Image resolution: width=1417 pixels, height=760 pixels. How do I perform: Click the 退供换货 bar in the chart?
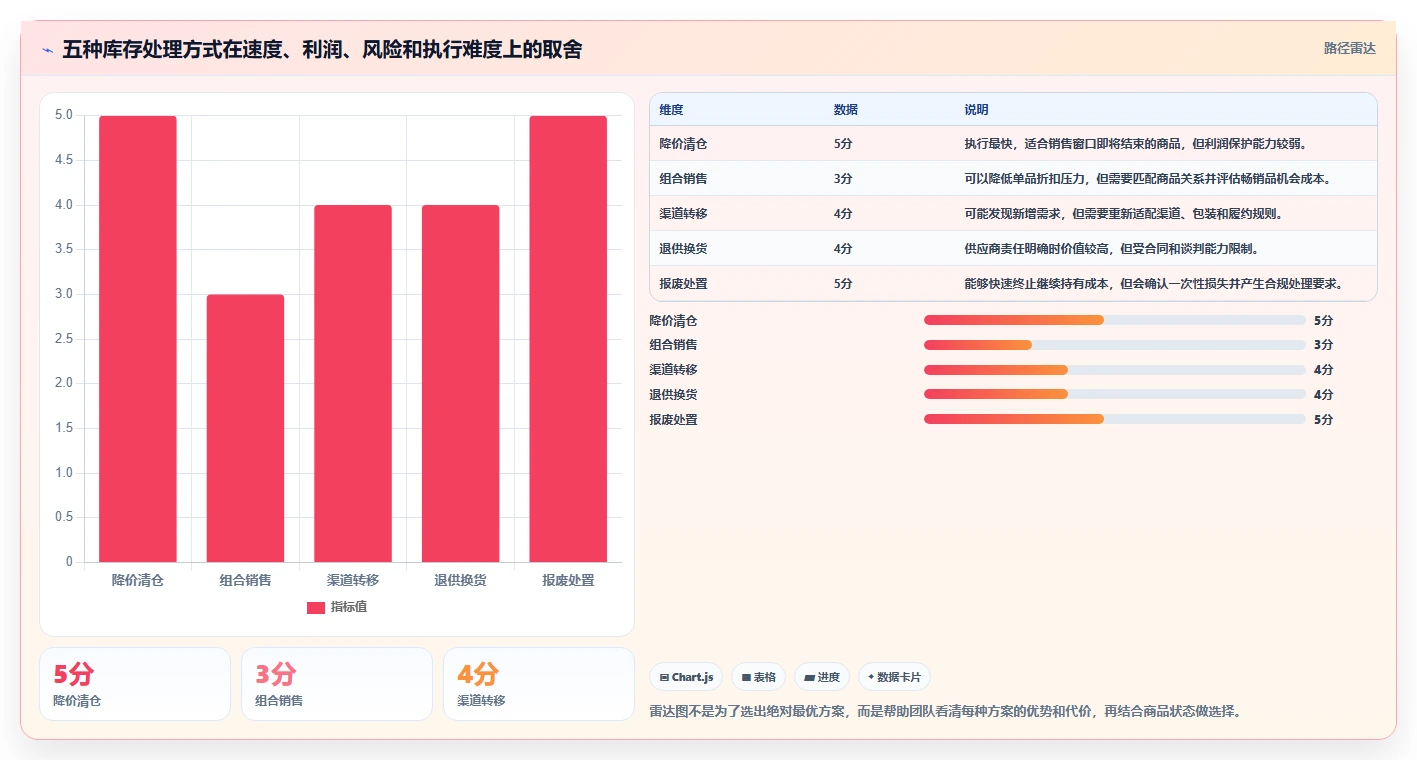pyautogui.click(x=460, y=384)
